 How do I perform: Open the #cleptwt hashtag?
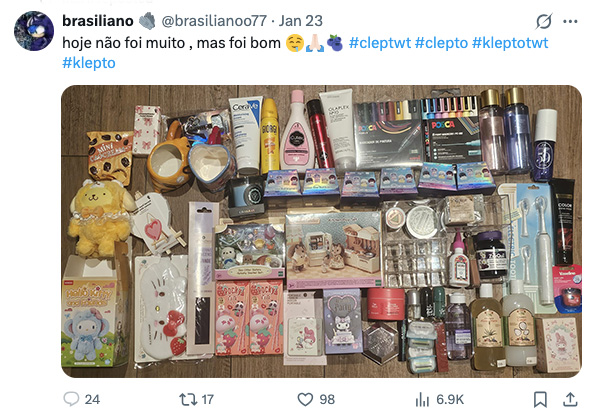[x=380, y=43]
